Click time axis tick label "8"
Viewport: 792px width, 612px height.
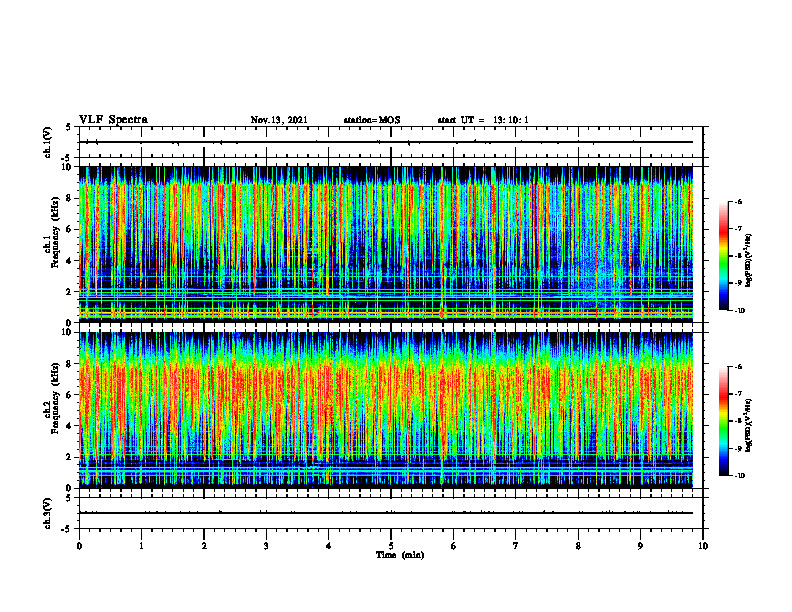point(578,546)
